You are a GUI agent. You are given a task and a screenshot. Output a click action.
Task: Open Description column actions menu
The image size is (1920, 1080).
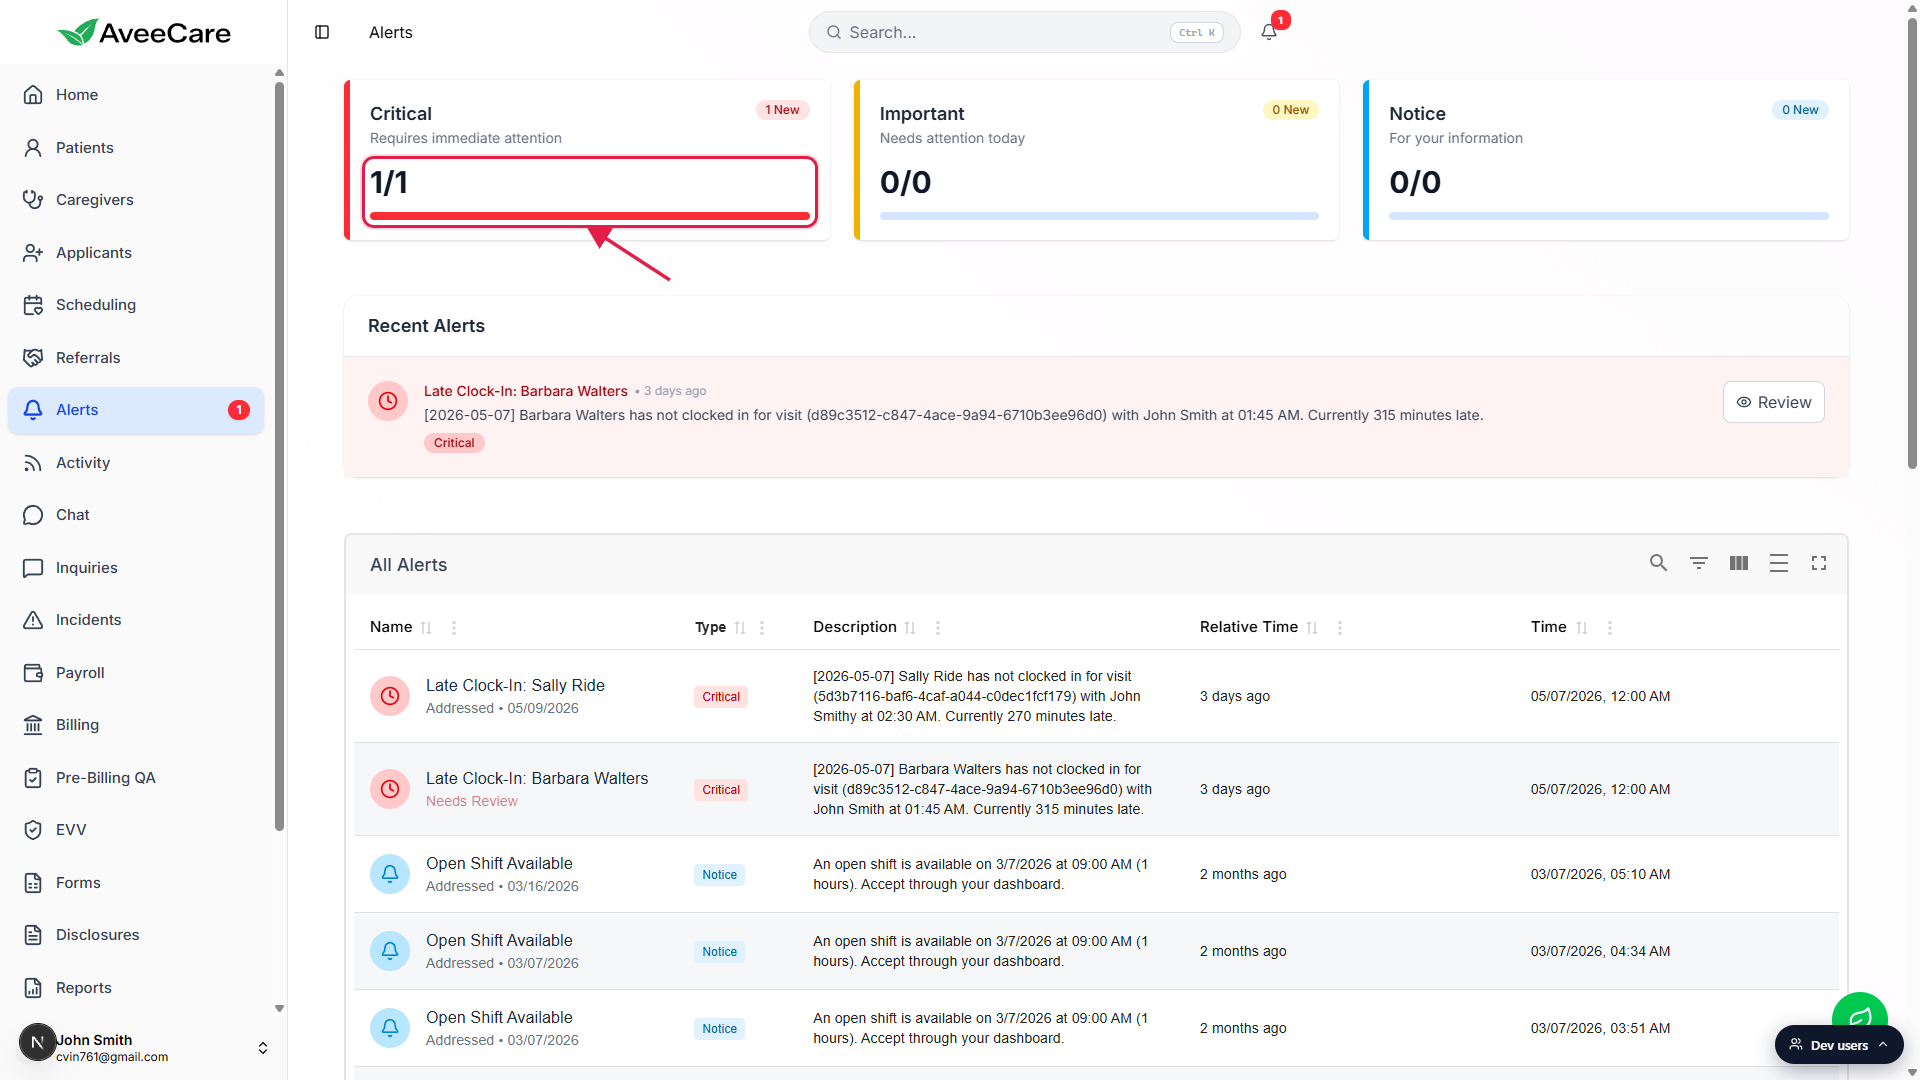click(938, 628)
